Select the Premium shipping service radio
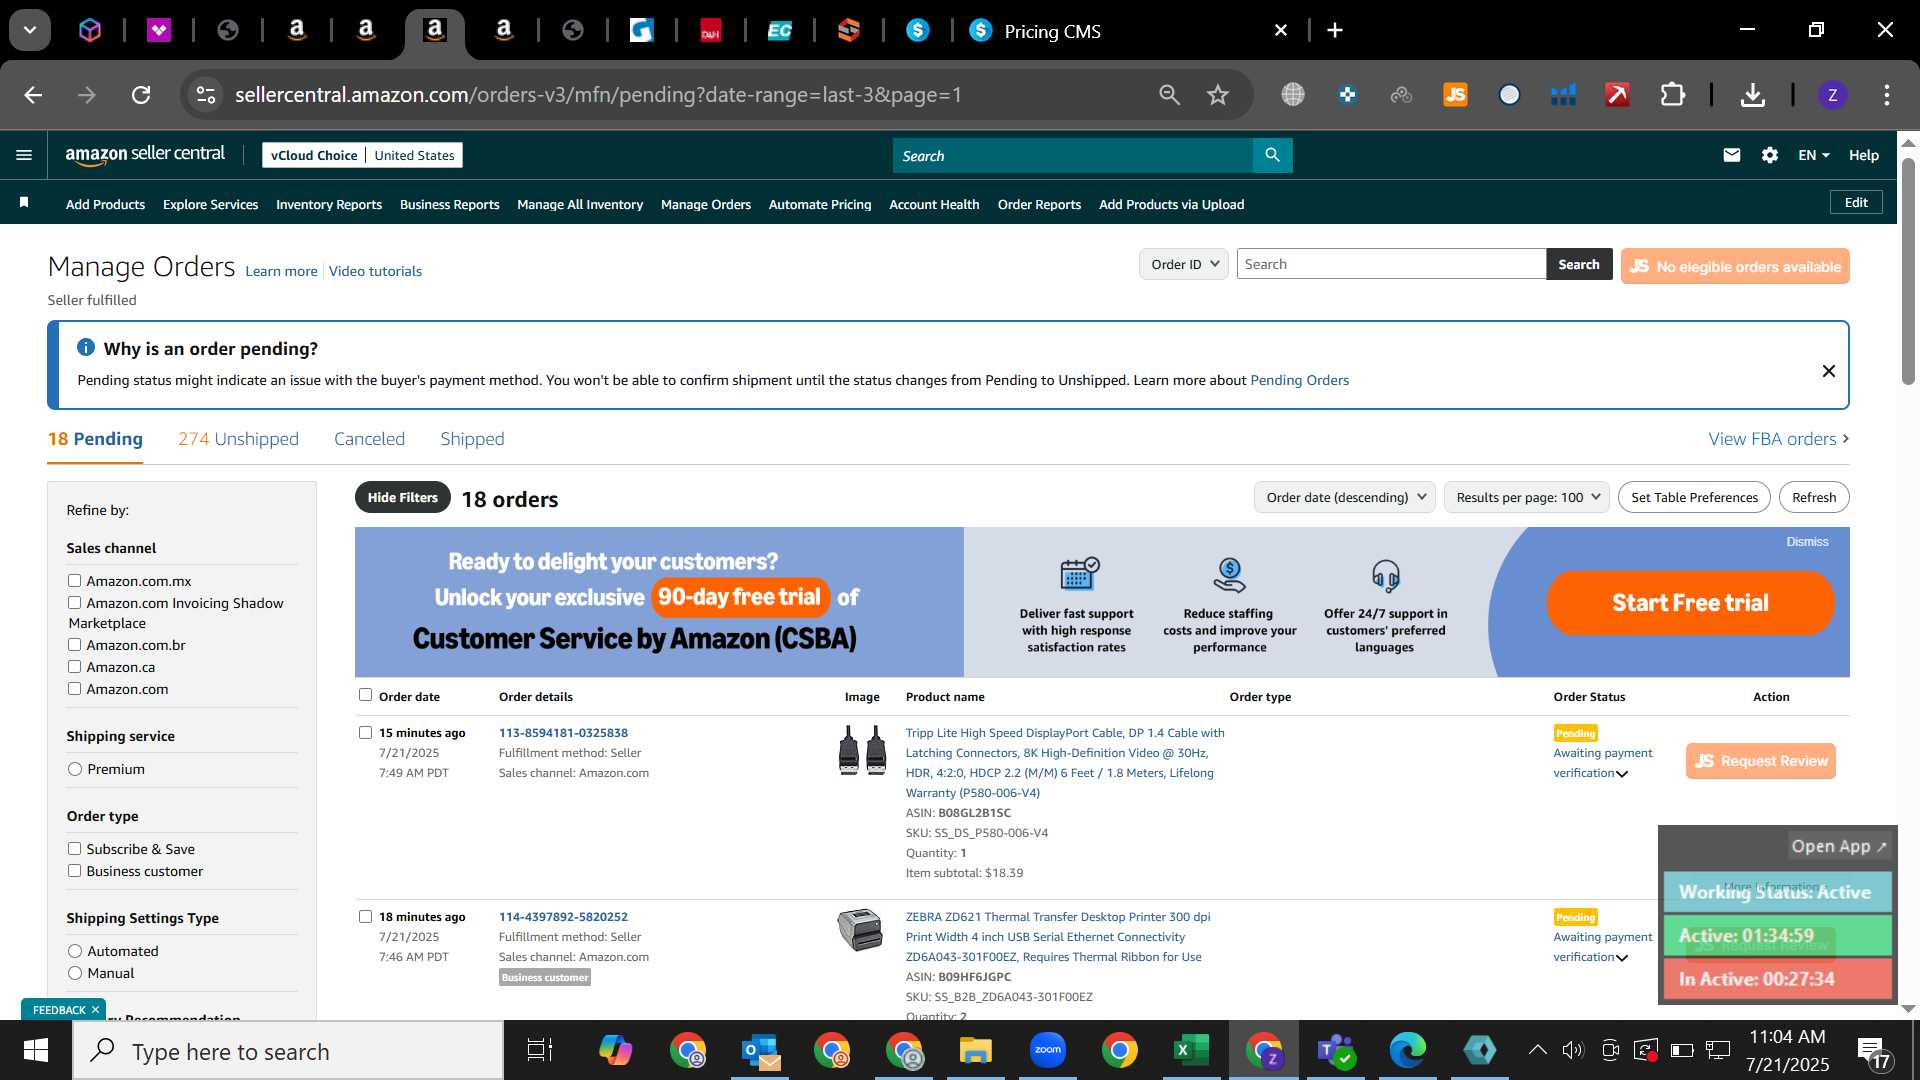This screenshot has width=1920, height=1080. (75, 769)
